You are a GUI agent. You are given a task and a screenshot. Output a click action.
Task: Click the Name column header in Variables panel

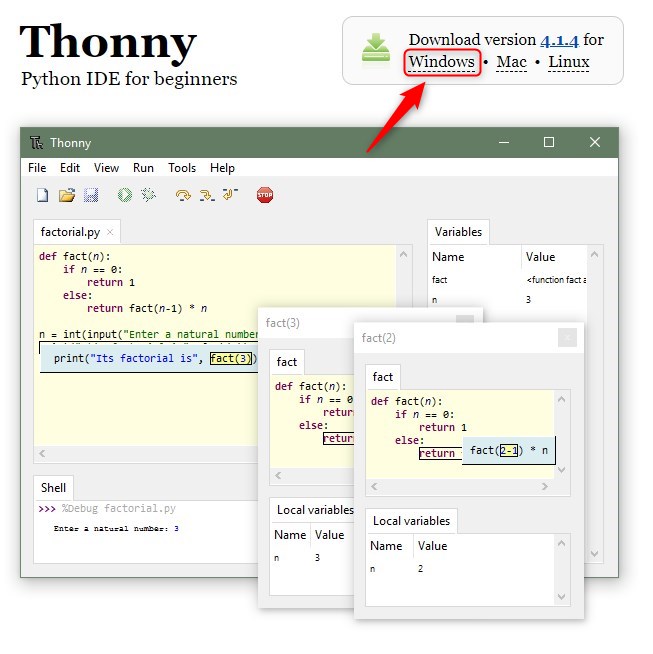475,257
